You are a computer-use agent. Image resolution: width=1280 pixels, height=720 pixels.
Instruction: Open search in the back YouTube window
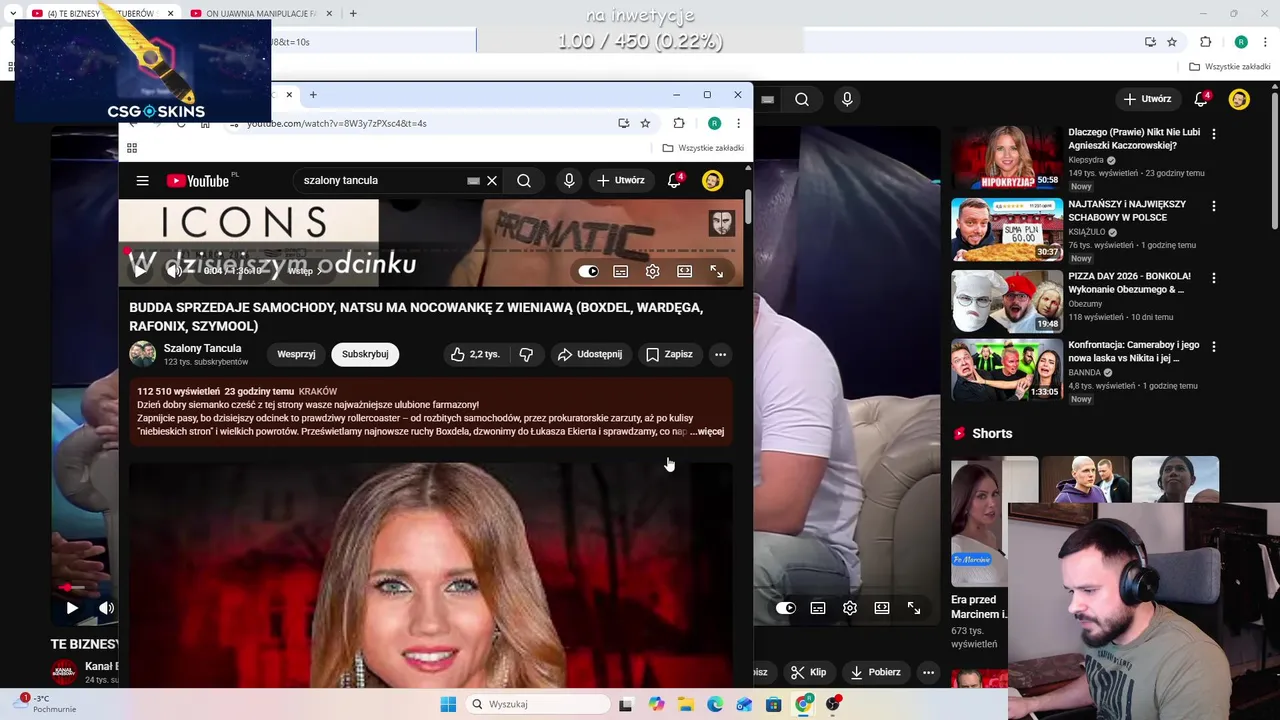(x=802, y=99)
